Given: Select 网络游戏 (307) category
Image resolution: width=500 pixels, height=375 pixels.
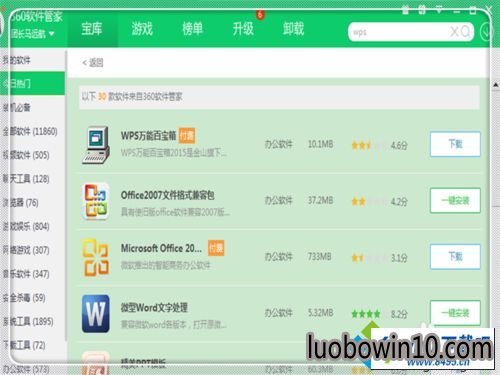Looking at the screenshot, I should click(x=32, y=250).
